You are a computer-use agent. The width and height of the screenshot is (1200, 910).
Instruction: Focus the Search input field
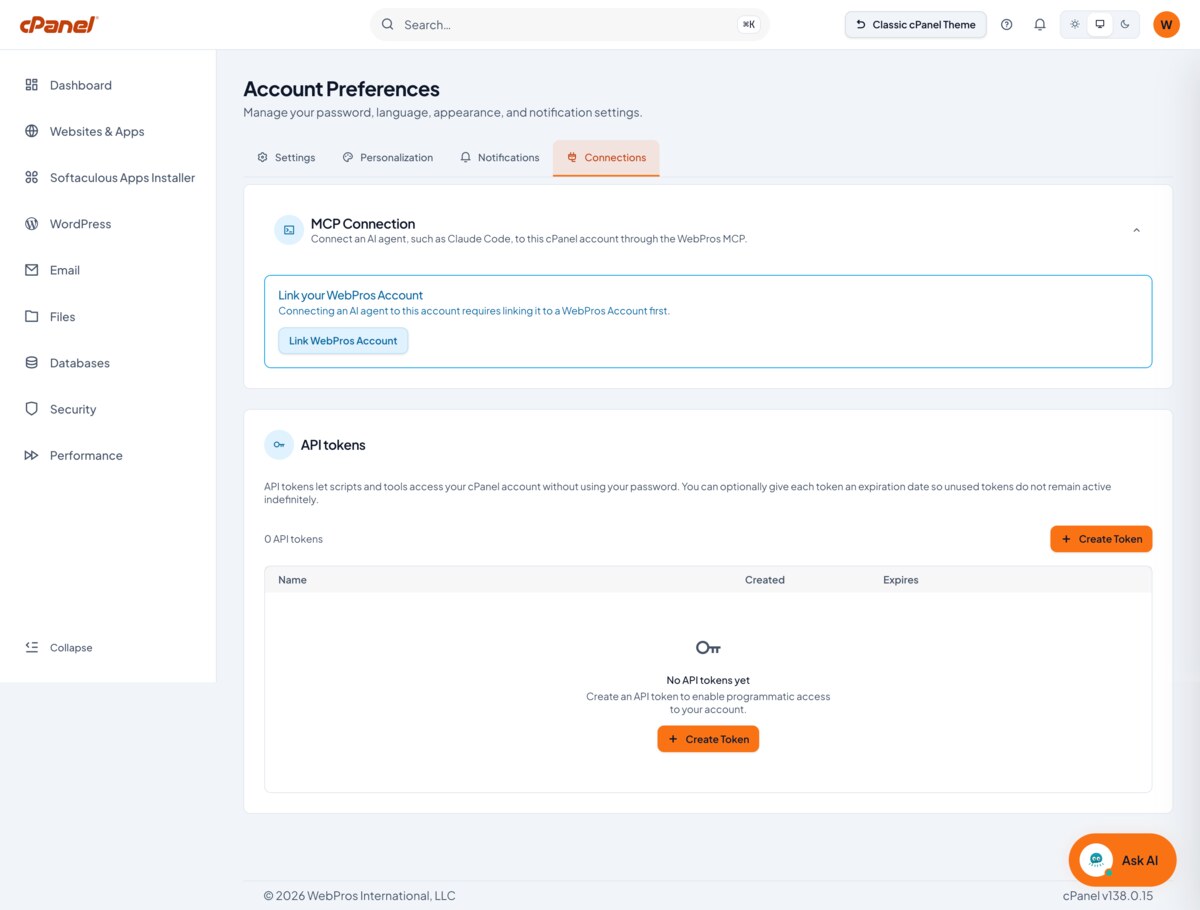coord(570,25)
